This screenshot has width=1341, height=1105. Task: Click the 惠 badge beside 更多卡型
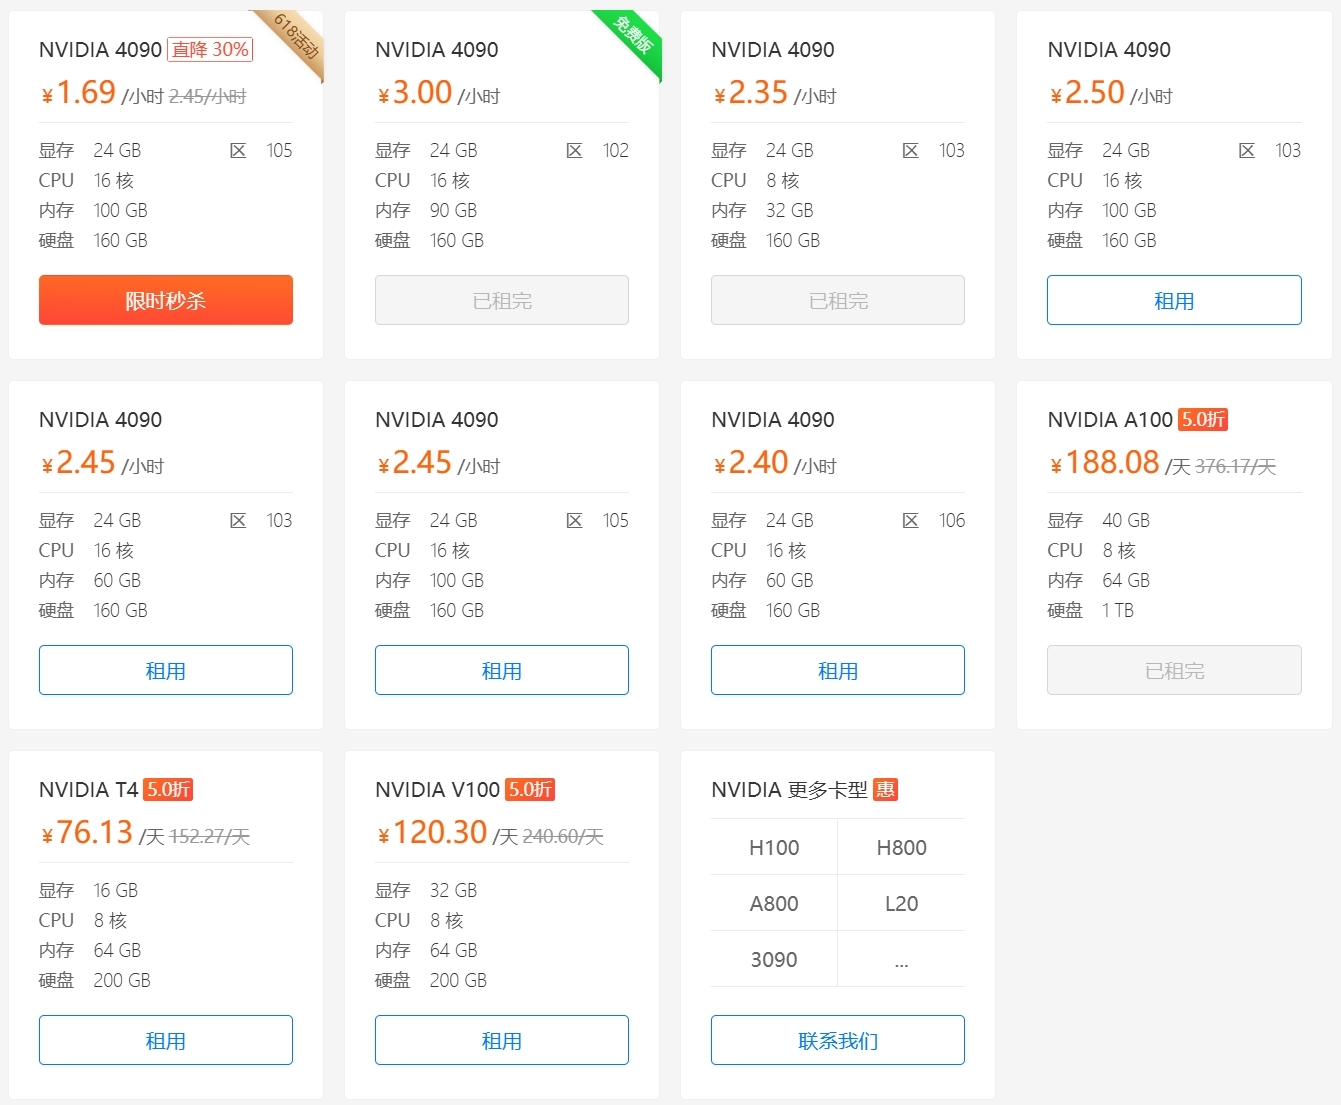(885, 790)
